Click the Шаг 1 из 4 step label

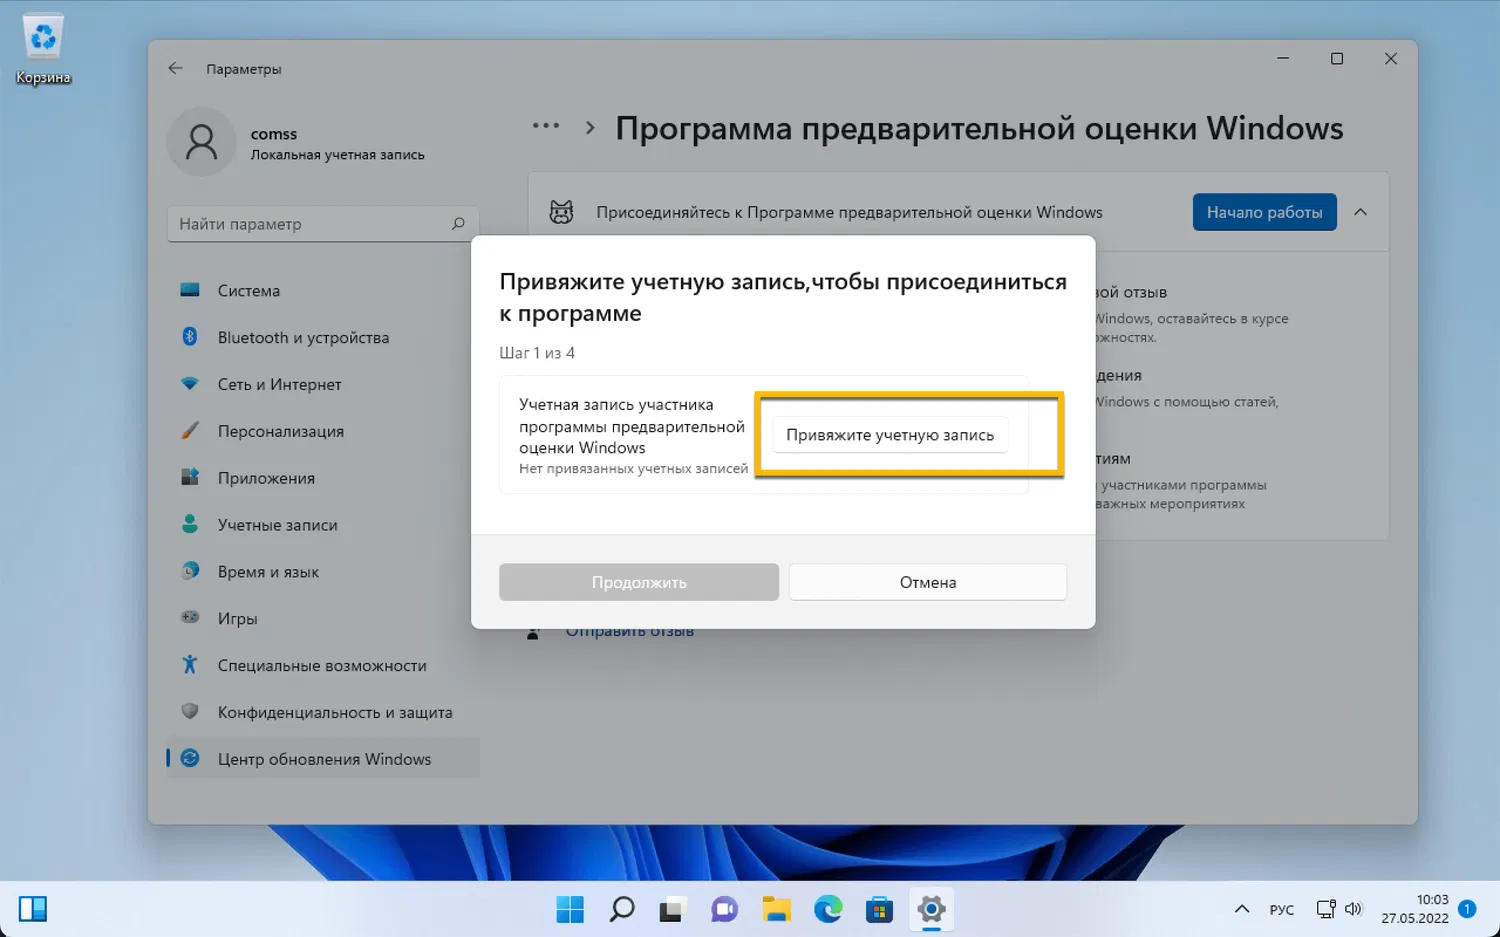tap(537, 353)
